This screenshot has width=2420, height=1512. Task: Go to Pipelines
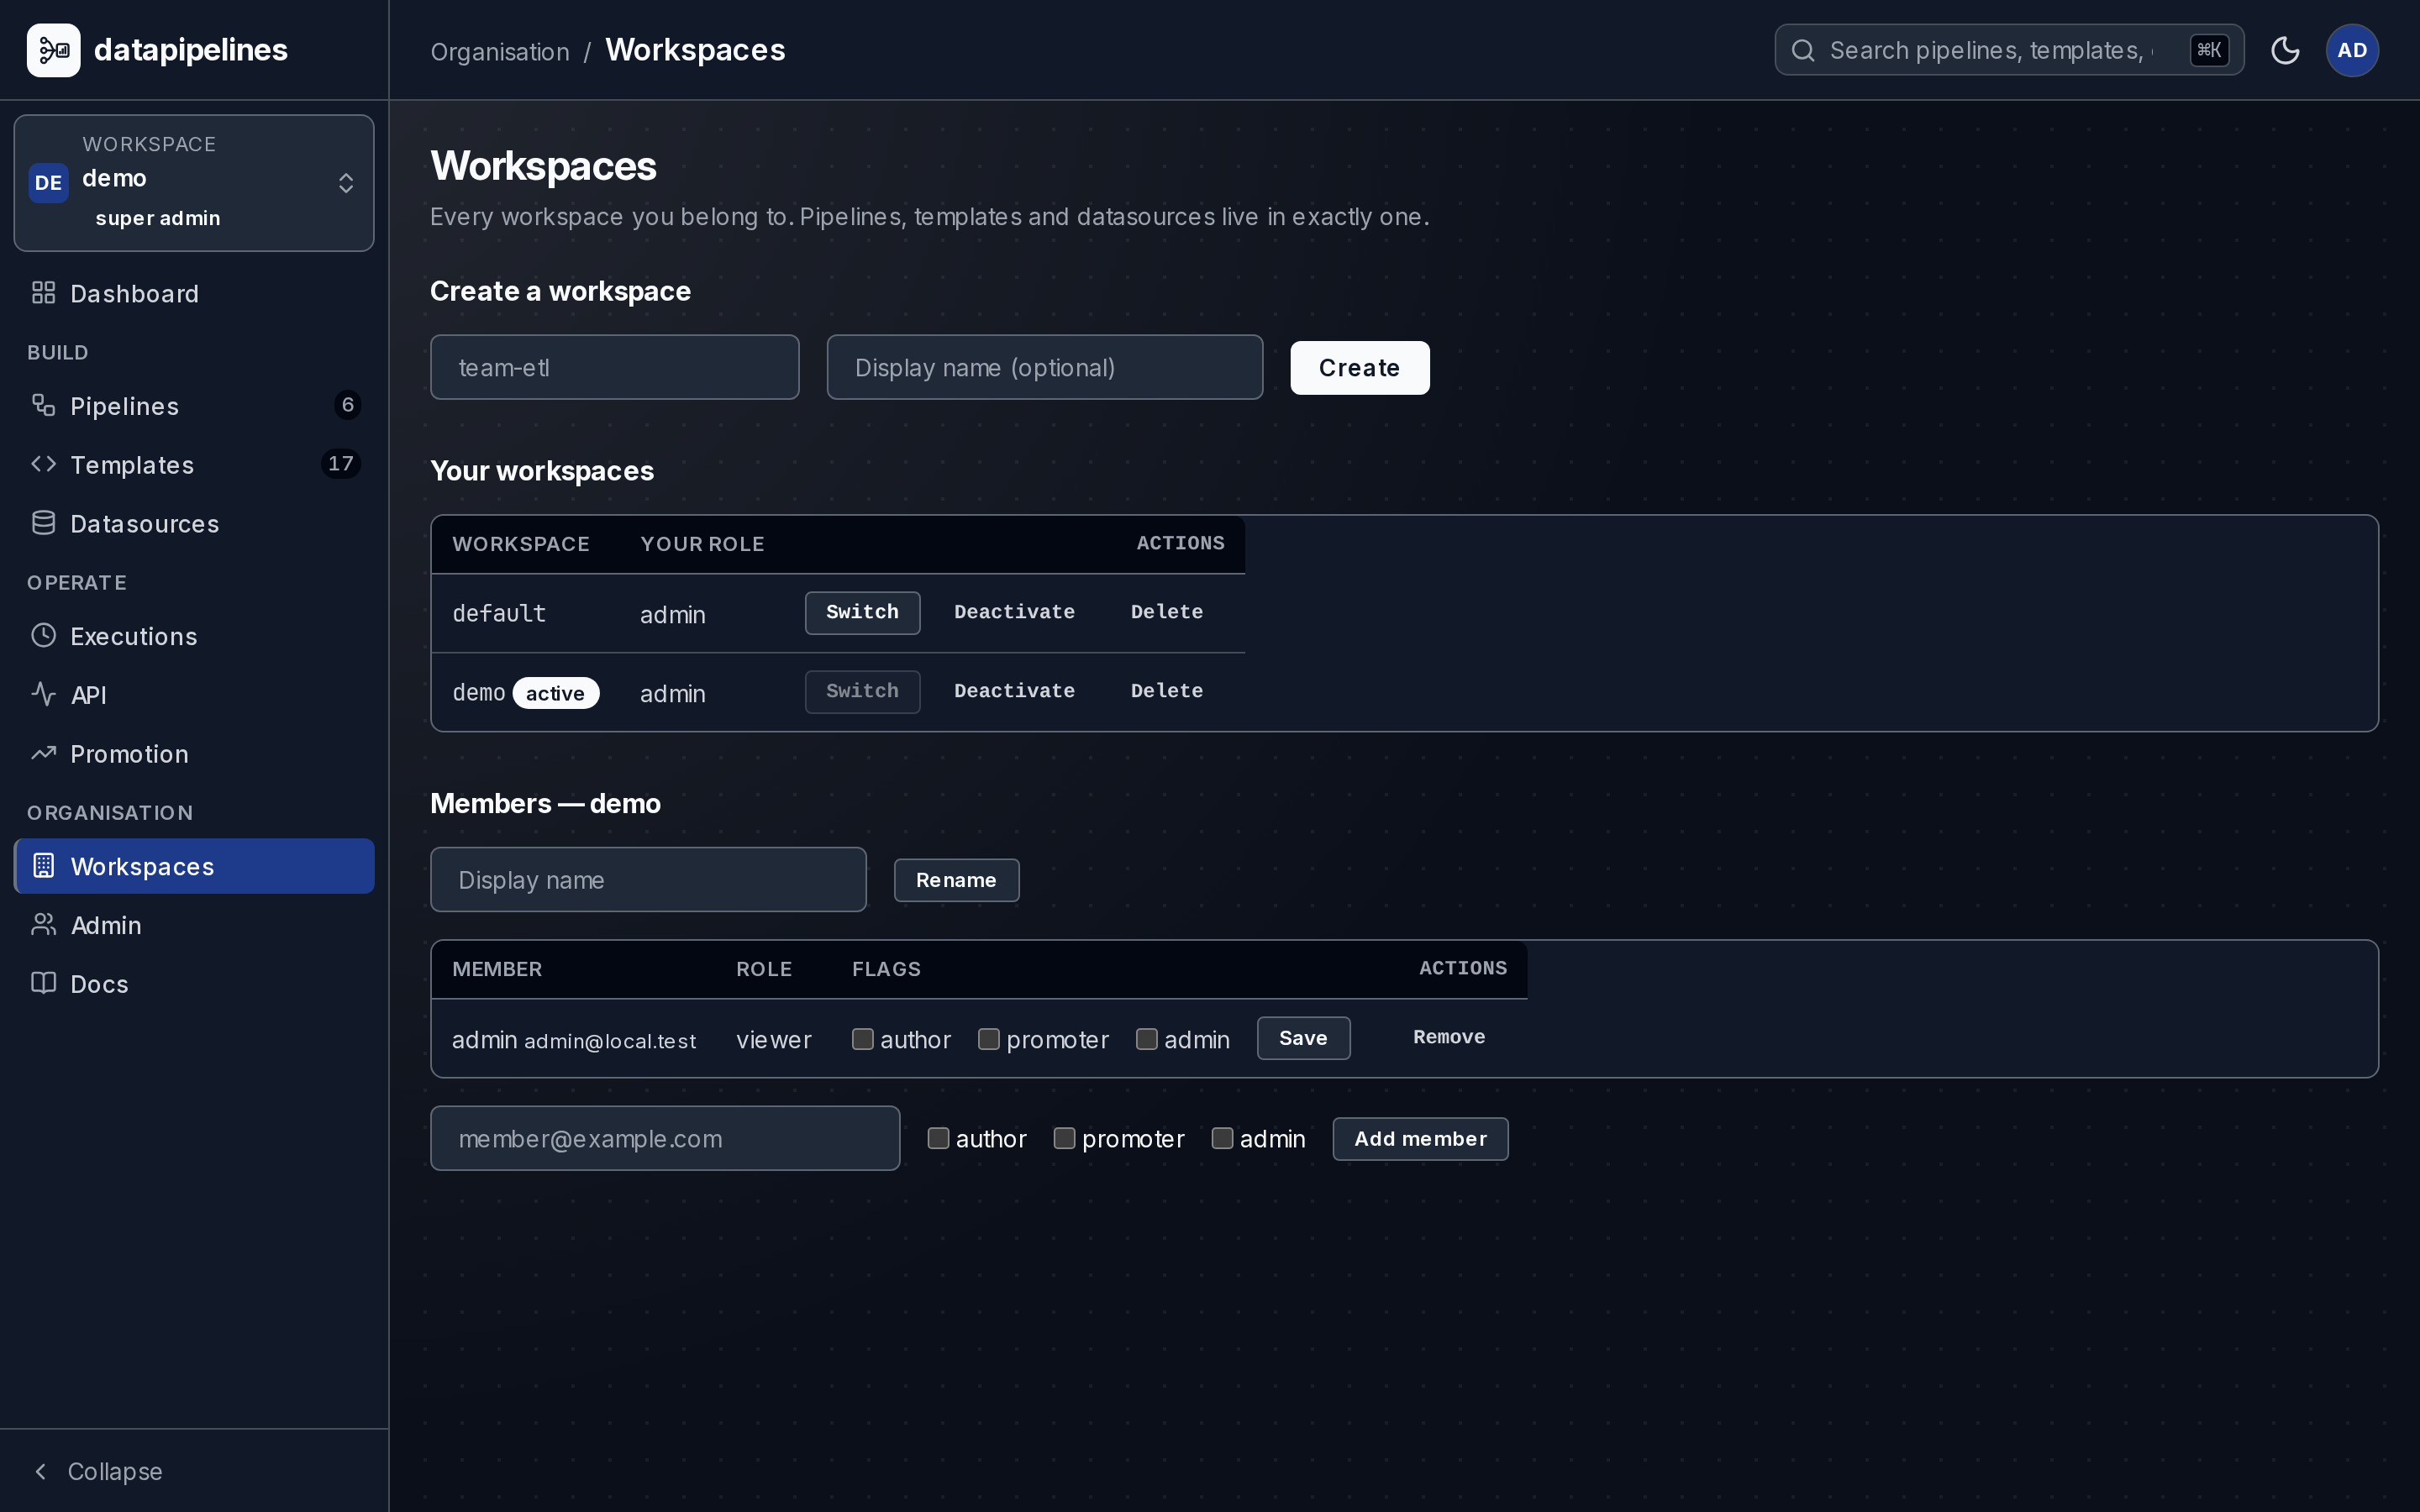[x=194, y=405]
